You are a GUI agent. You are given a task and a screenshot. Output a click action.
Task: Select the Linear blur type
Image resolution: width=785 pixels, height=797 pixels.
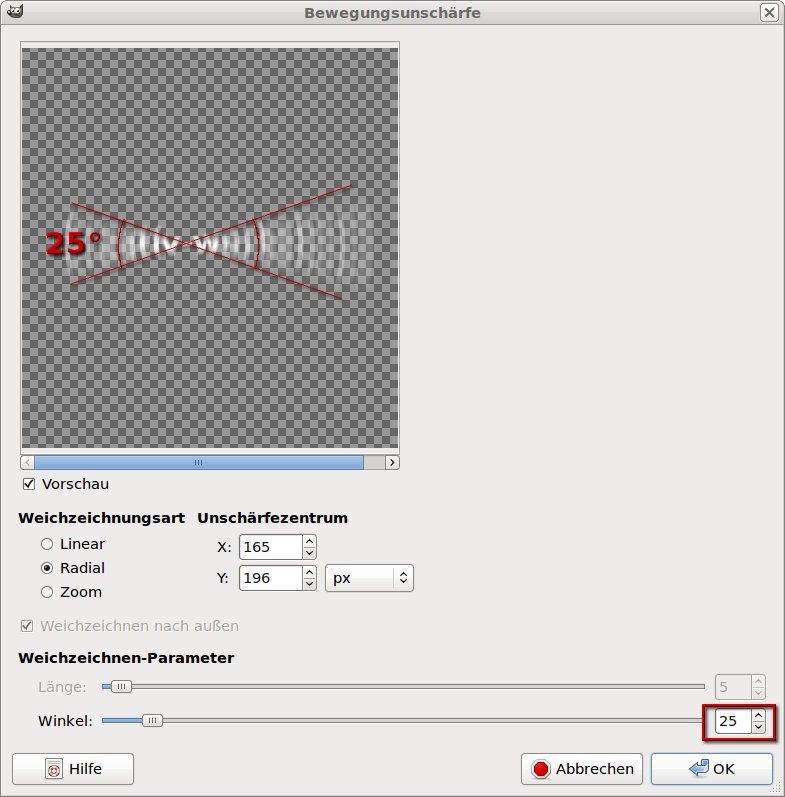click(46, 544)
